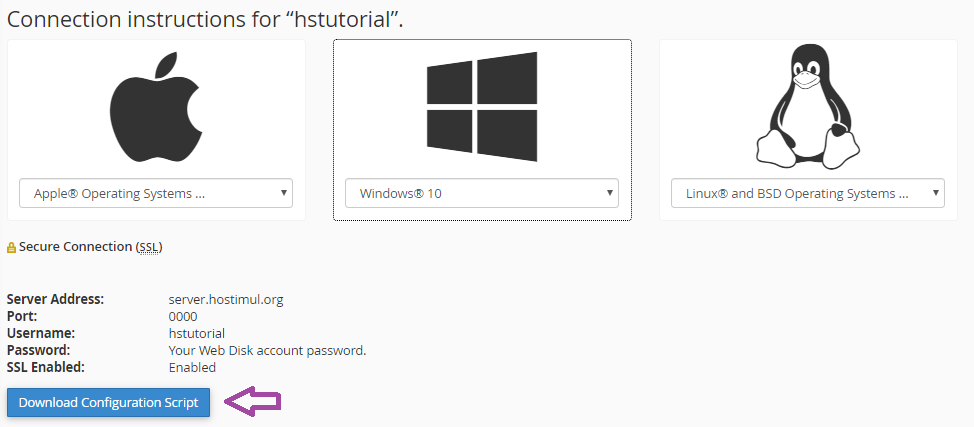Click the Web Disk account password text
974x427 pixels.
click(267, 350)
